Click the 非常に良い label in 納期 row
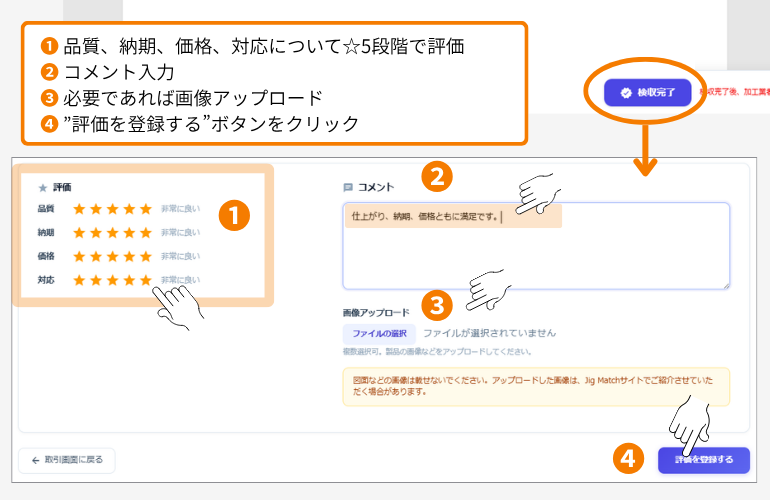The image size is (770, 500). (x=180, y=233)
